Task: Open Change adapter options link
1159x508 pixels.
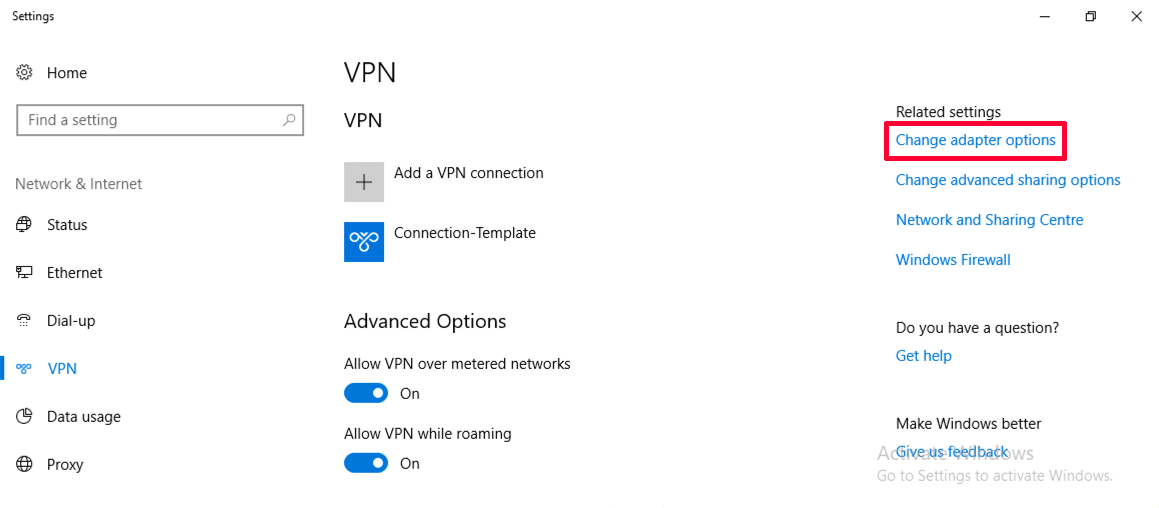Action: (x=975, y=140)
